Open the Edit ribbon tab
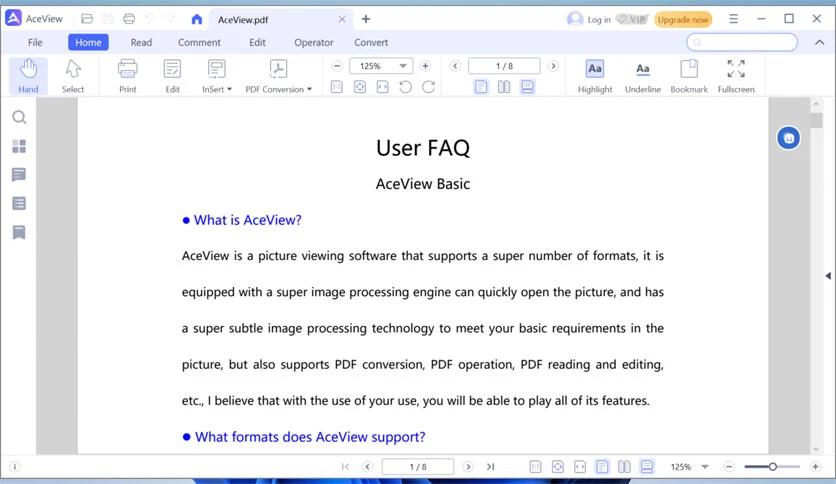Viewport: 836px width, 484px height. [x=258, y=42]
